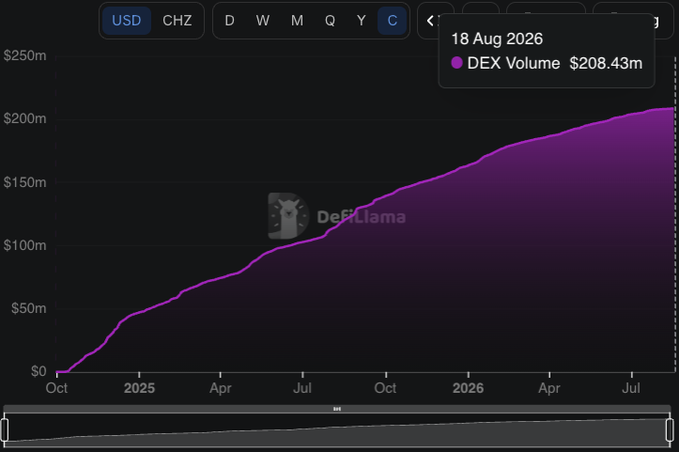Select the quarterly Q interval
The width and height of the screenshot is (679, 452).
330,20
